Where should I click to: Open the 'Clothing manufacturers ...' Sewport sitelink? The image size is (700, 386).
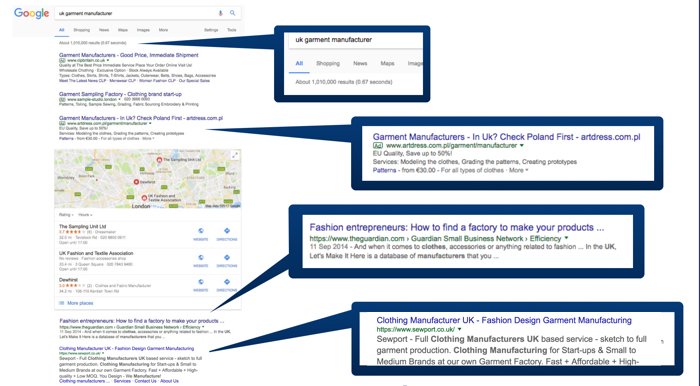point(84,381)
